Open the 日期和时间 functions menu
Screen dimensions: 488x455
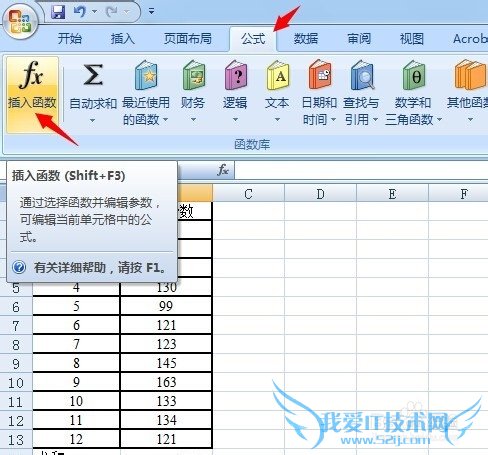click(319, 93)
